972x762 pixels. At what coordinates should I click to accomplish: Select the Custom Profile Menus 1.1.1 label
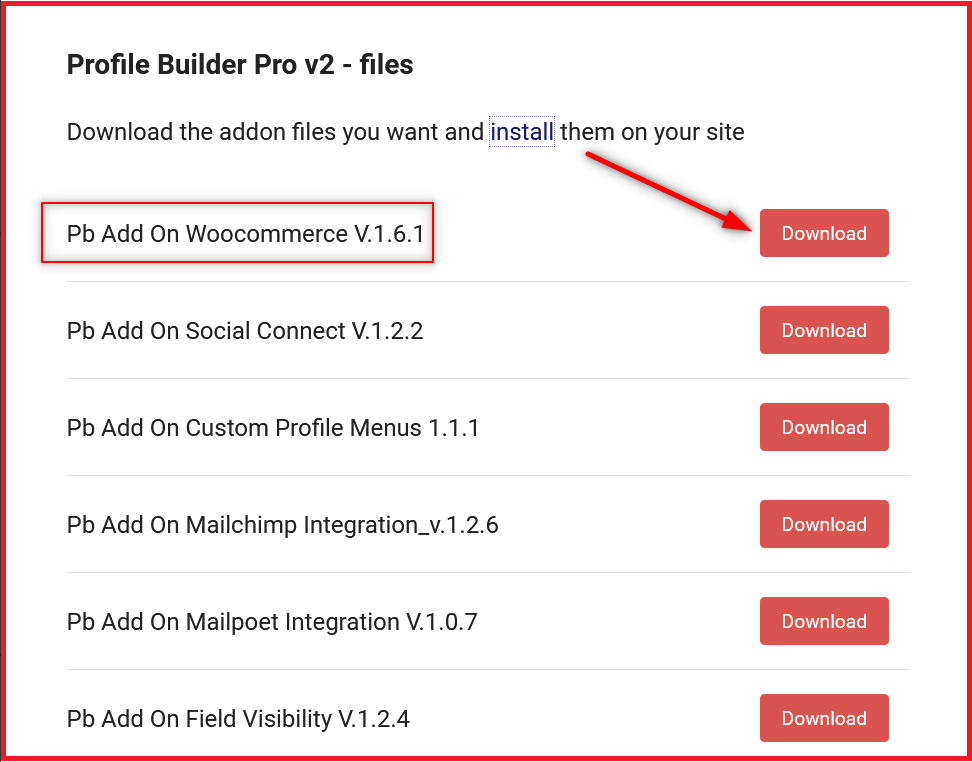click(273, 428)
